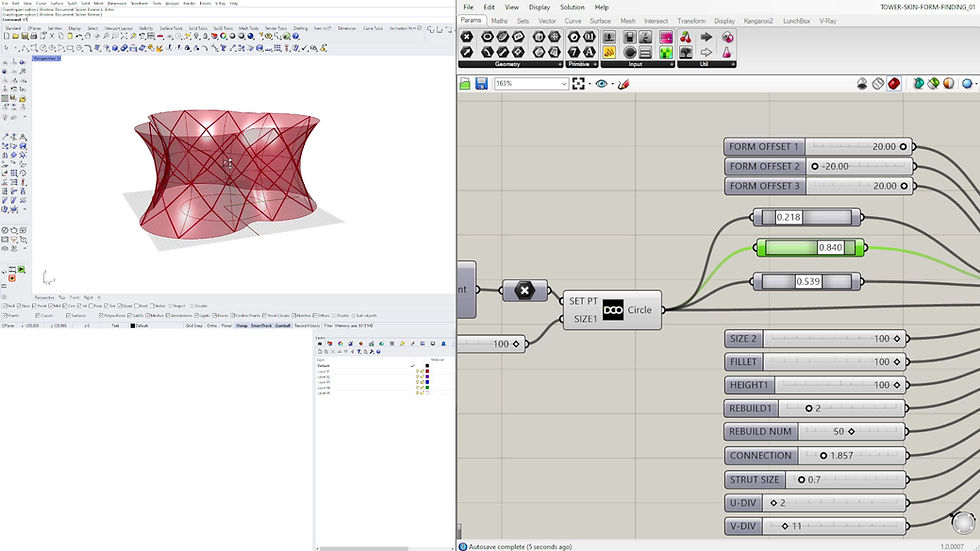
Task: Click the orange preview mesh quality icon
Action: (949, 84)
